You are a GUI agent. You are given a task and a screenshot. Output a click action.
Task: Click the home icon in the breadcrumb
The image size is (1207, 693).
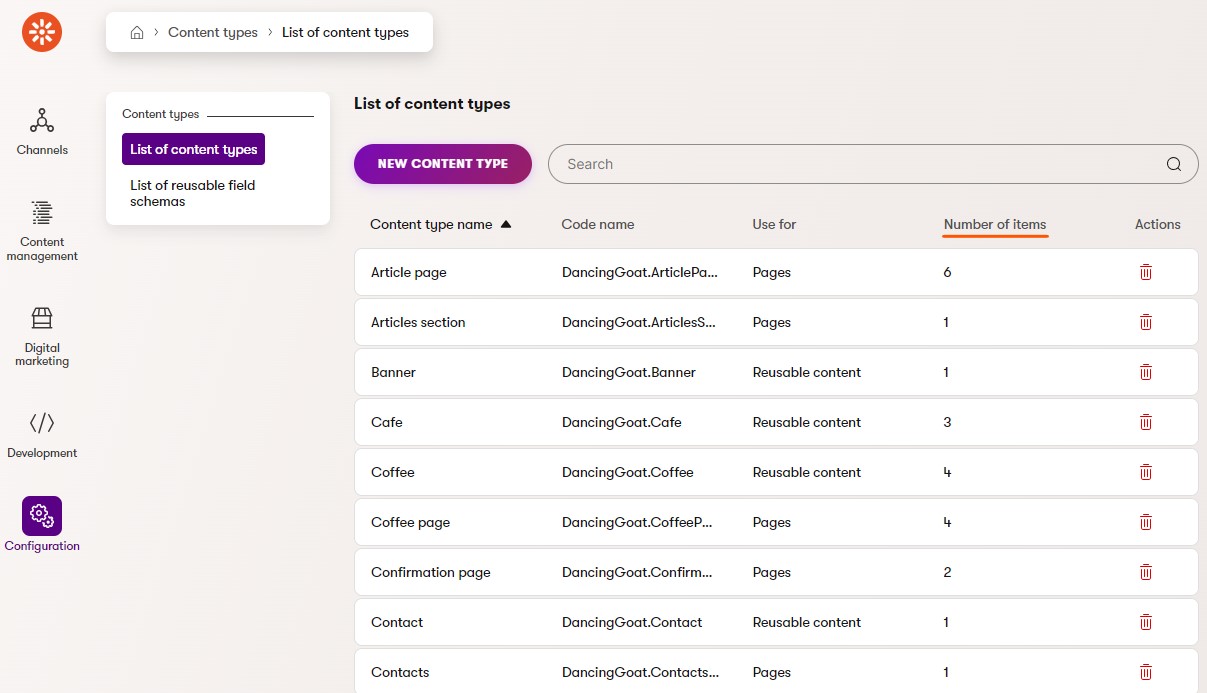pos(137,31)
